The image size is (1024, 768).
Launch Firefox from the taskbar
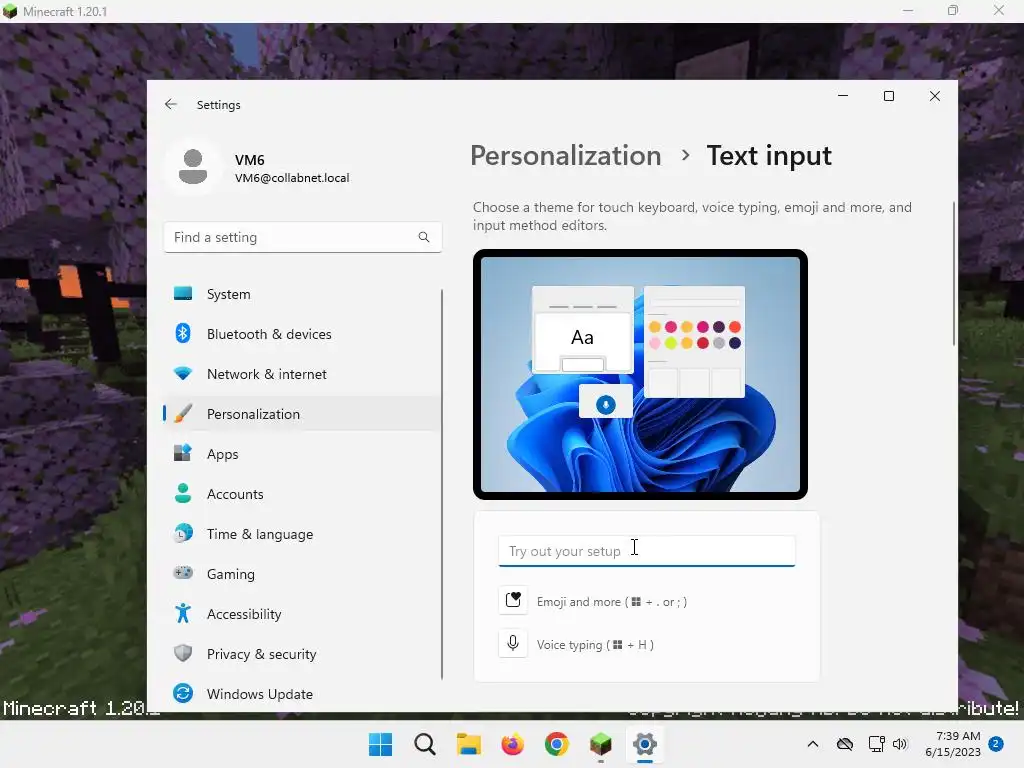tap(513, 744)
